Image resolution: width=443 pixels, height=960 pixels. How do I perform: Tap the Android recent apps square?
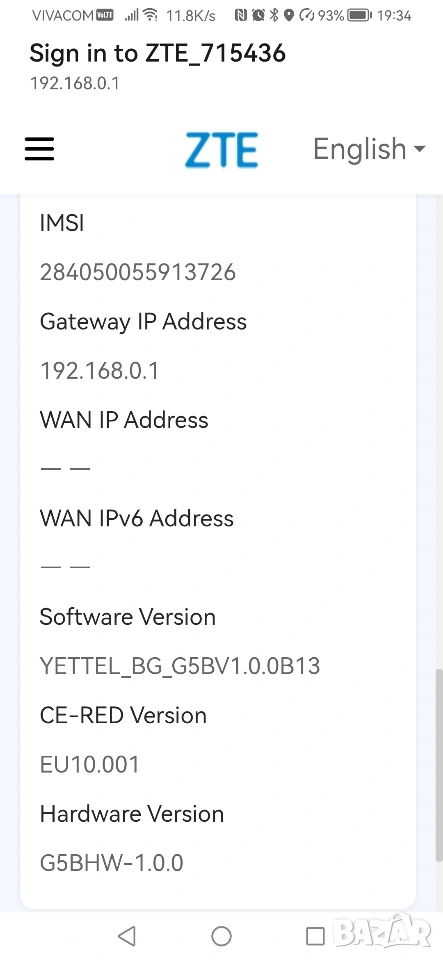(315, 936)
